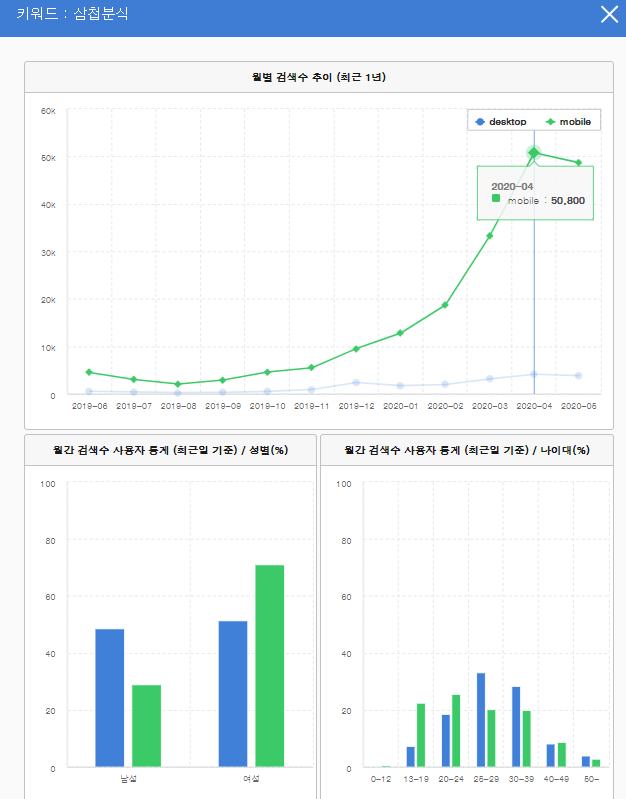Select the 2019-09 mobile data point

[222, 380]
